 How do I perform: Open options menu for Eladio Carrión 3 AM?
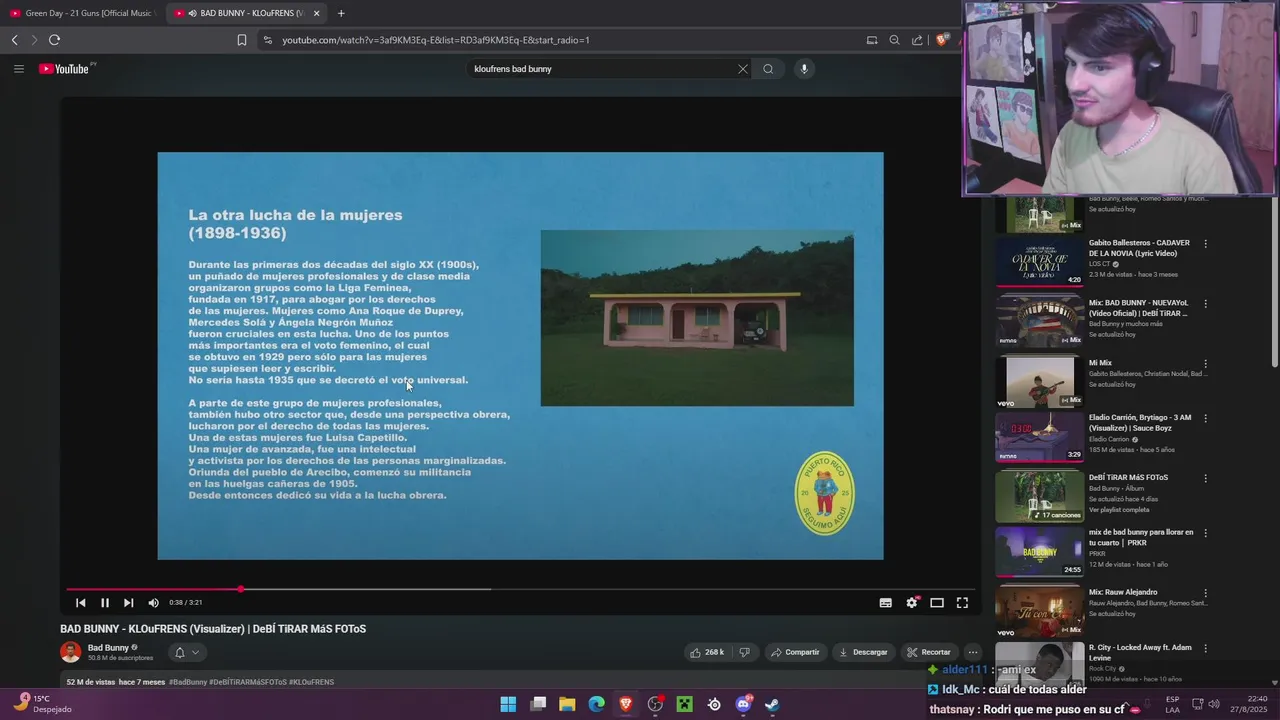[1205, 418]
